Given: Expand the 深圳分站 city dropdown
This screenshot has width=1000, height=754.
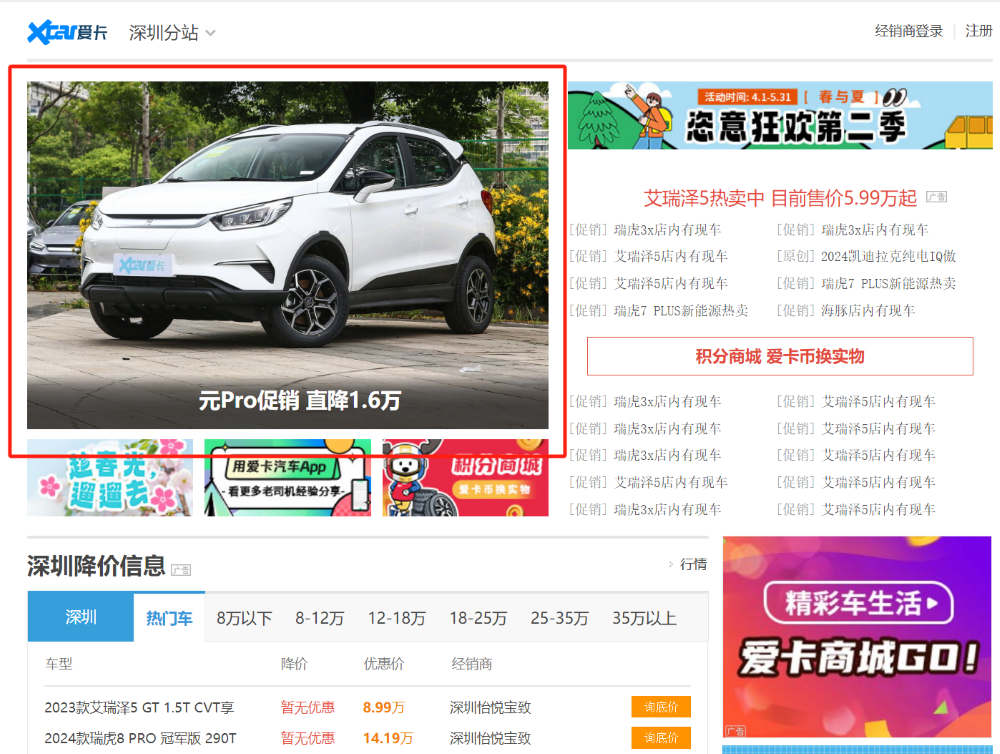Looking at the screenshot, I should click(x=172, y=33).
